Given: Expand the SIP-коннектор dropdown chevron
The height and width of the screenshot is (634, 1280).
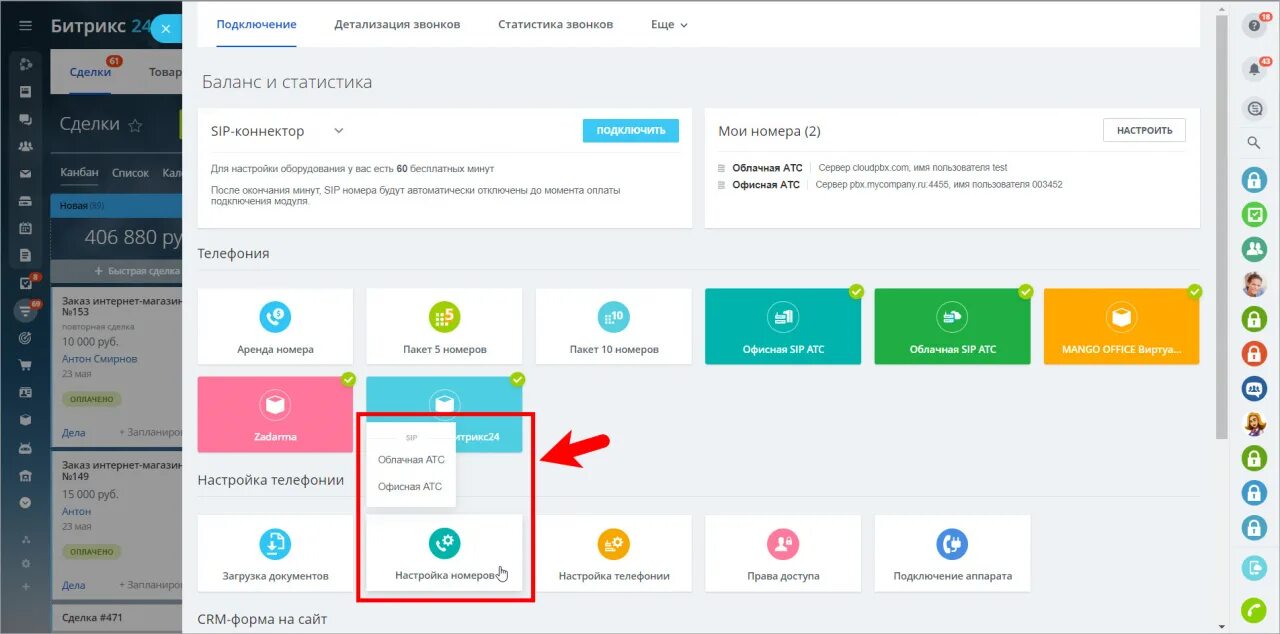Looking at the screenshot, I should pyautogui.click(x=338, y=131).
